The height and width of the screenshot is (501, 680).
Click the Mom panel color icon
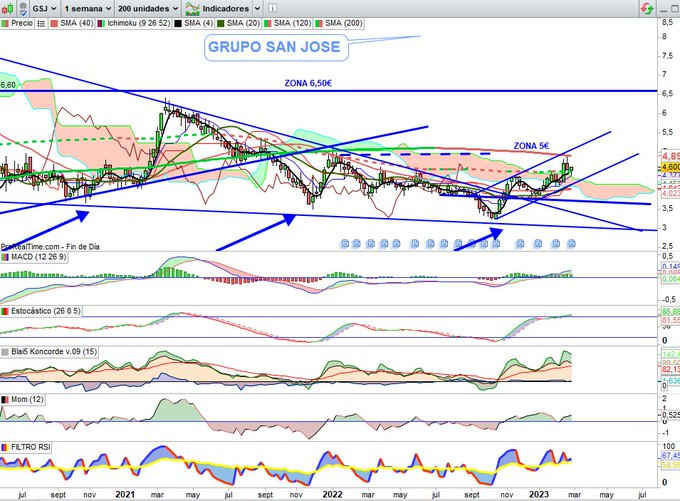click(x=5, y=399)
